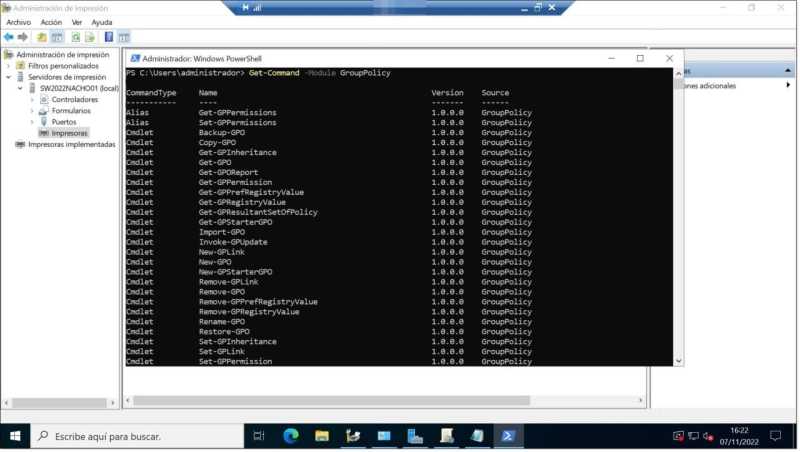800x452 pixels.
Task: Click the muted volume tray icon
Action: point(708,436)
